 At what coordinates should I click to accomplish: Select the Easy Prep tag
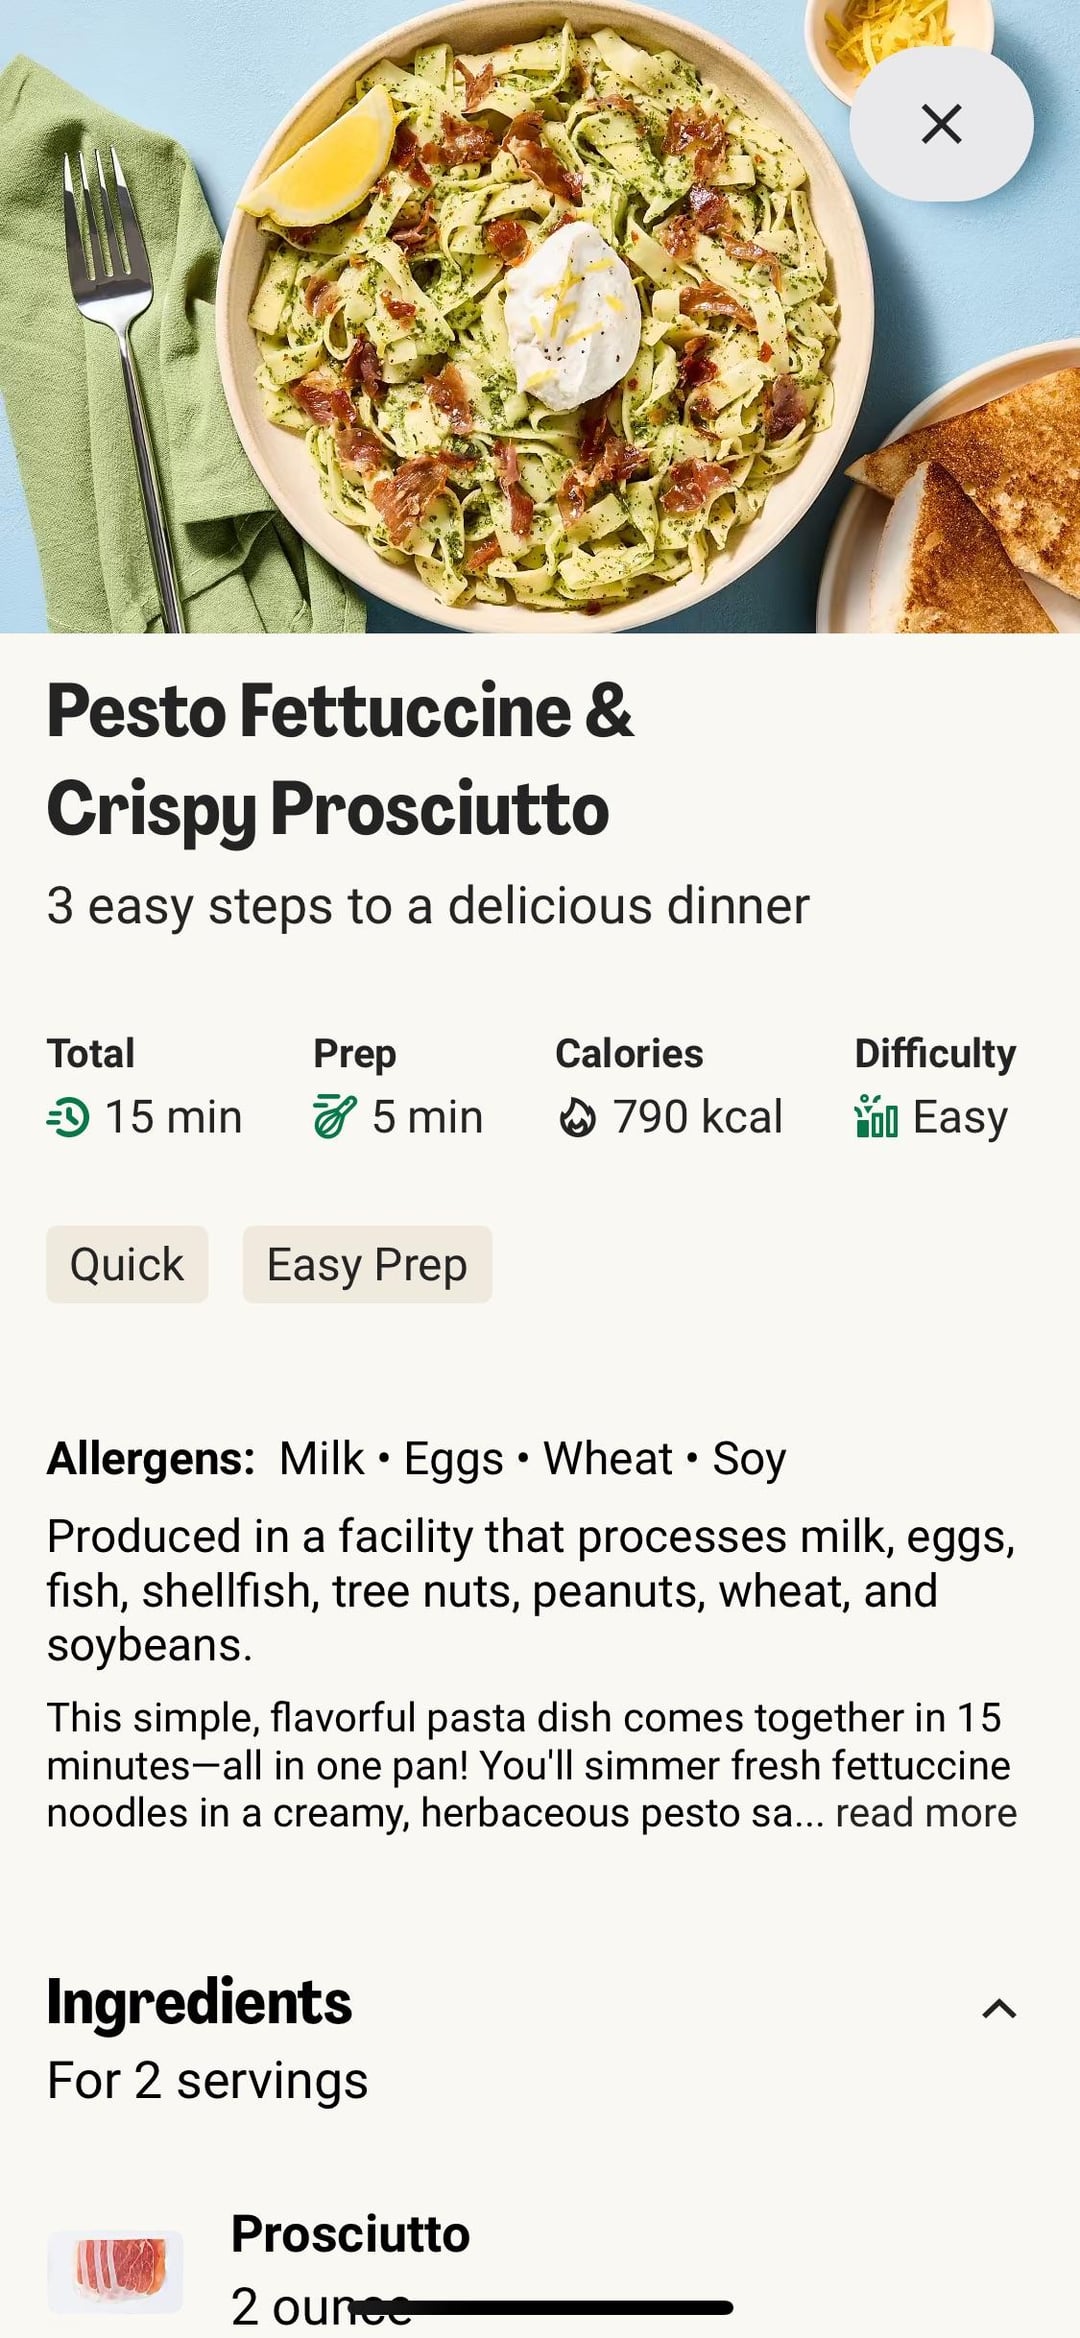367,1264
